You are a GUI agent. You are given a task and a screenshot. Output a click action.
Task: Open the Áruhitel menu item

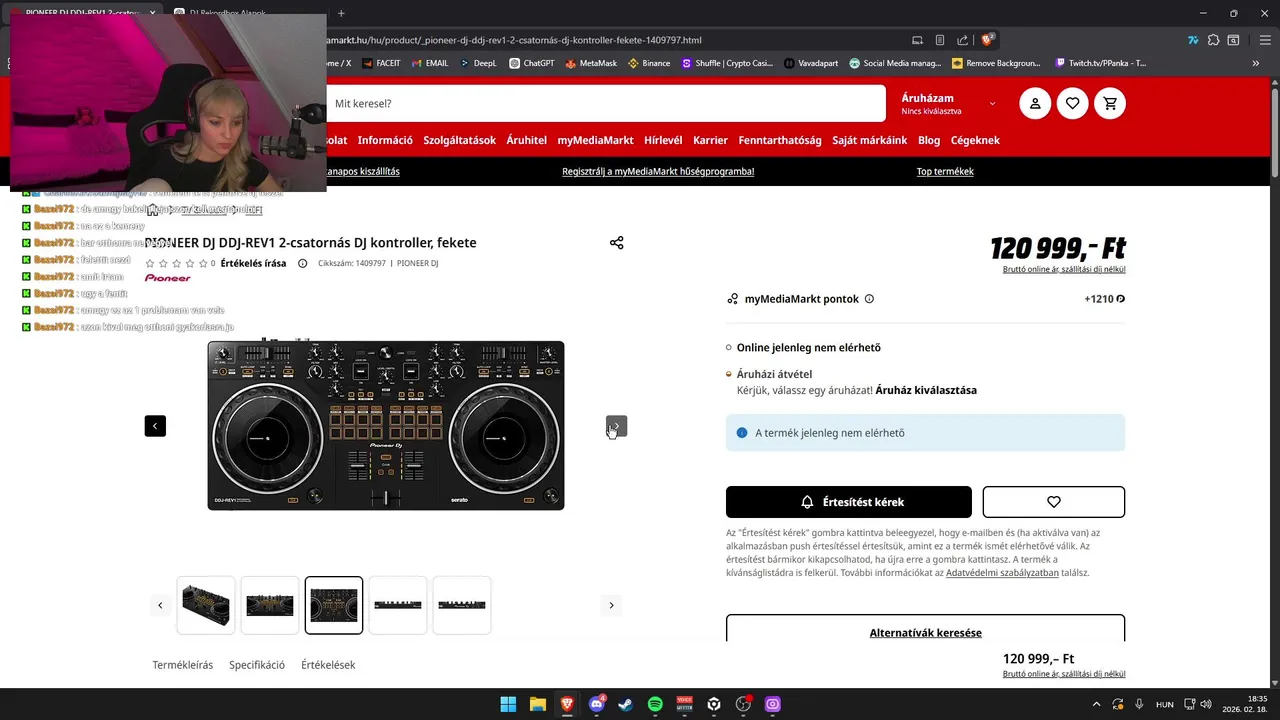tap(526, 140)
